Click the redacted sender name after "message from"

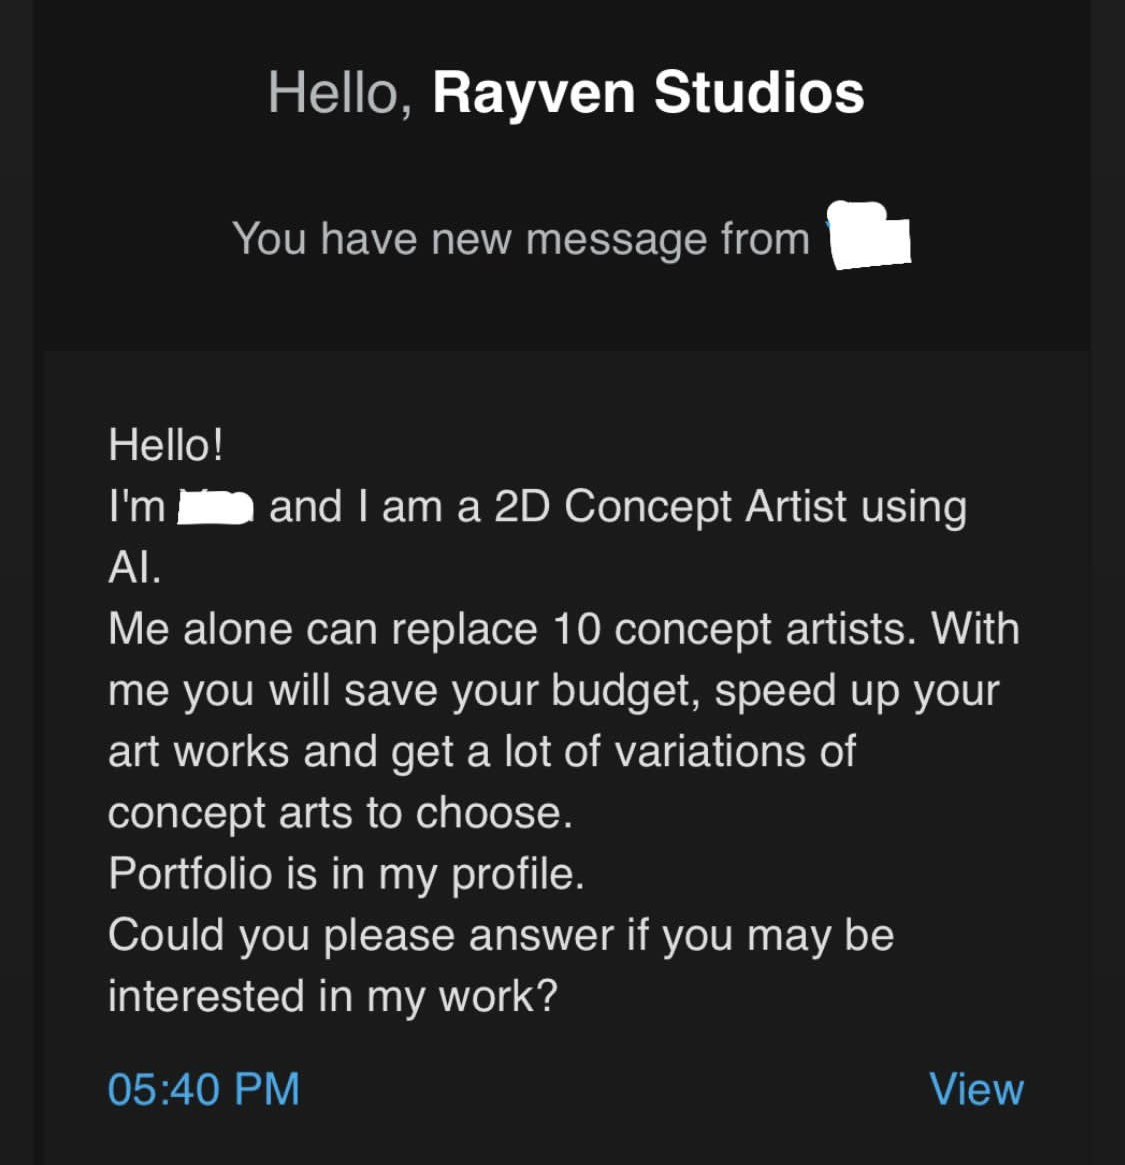coord(869,235)
